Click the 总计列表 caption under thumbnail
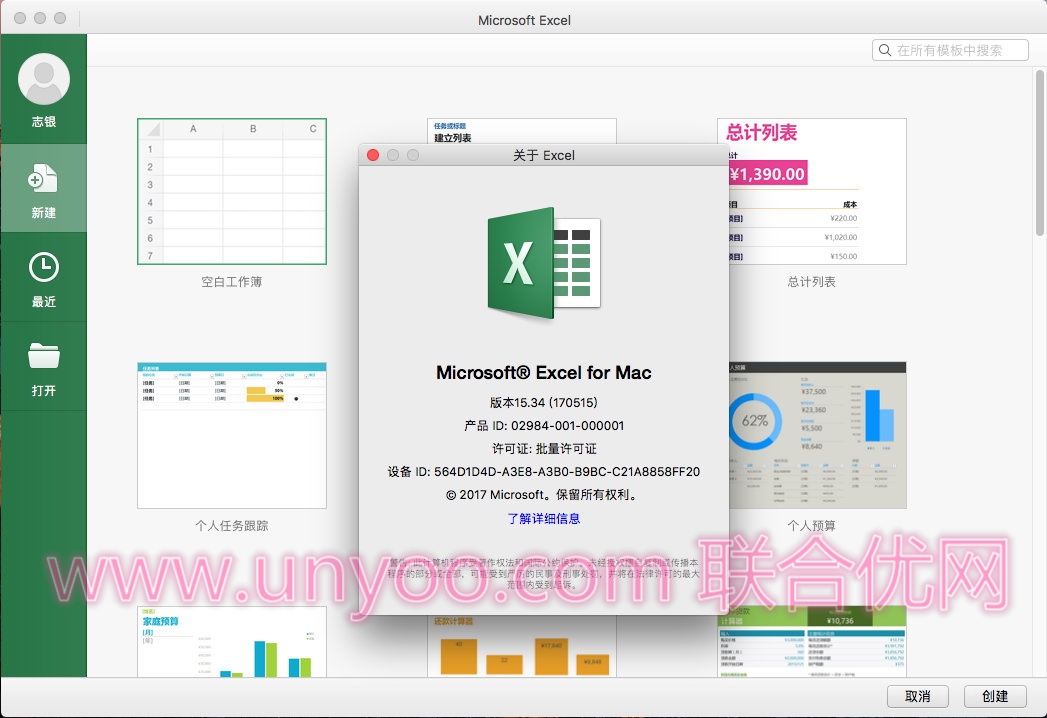 click(x=811, y=282)
